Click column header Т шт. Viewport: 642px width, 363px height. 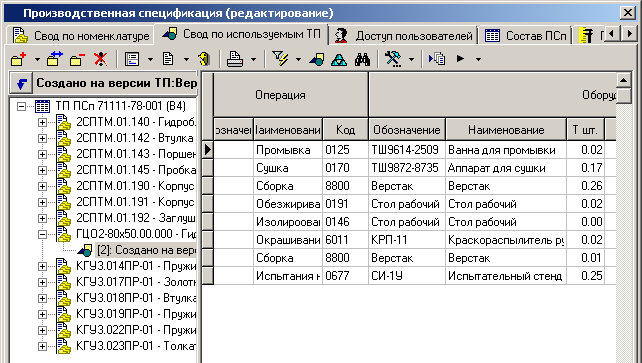pos(586,130)
